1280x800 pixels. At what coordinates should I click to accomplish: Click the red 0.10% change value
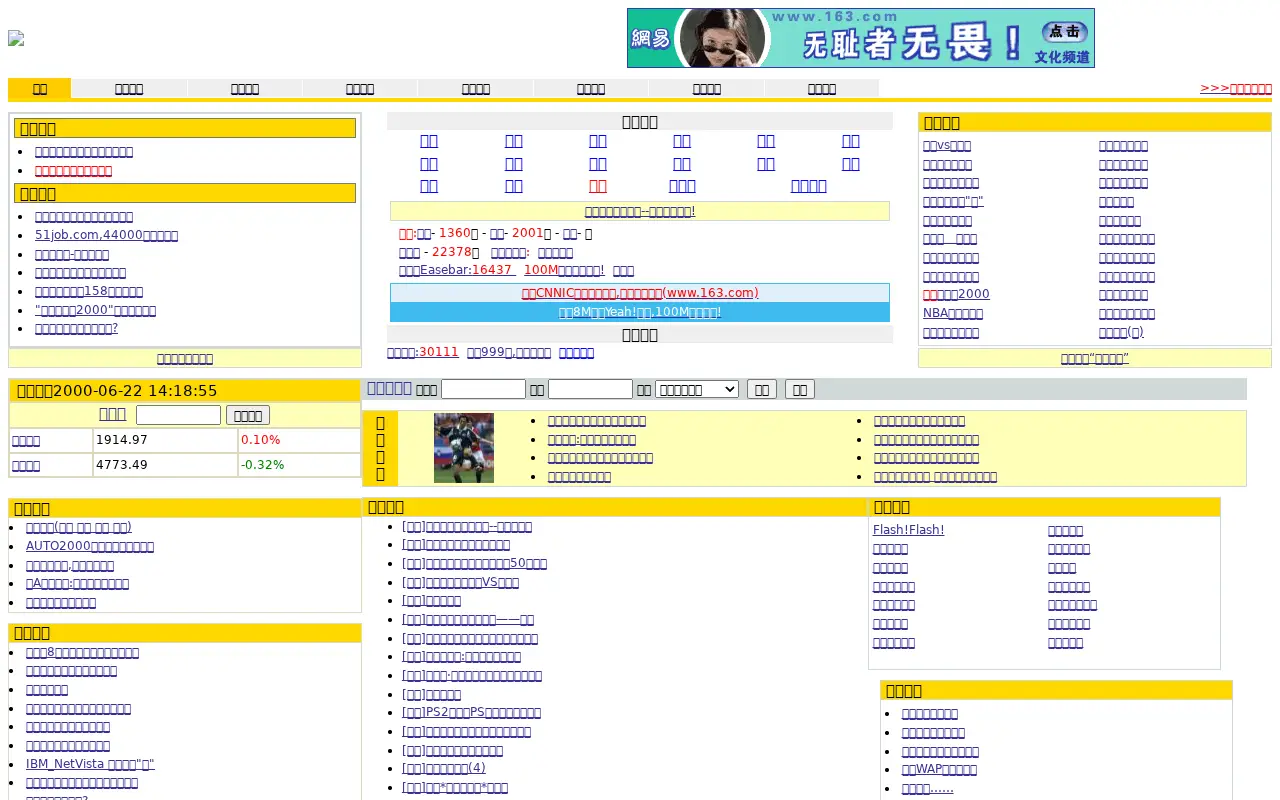coord(261,440)
